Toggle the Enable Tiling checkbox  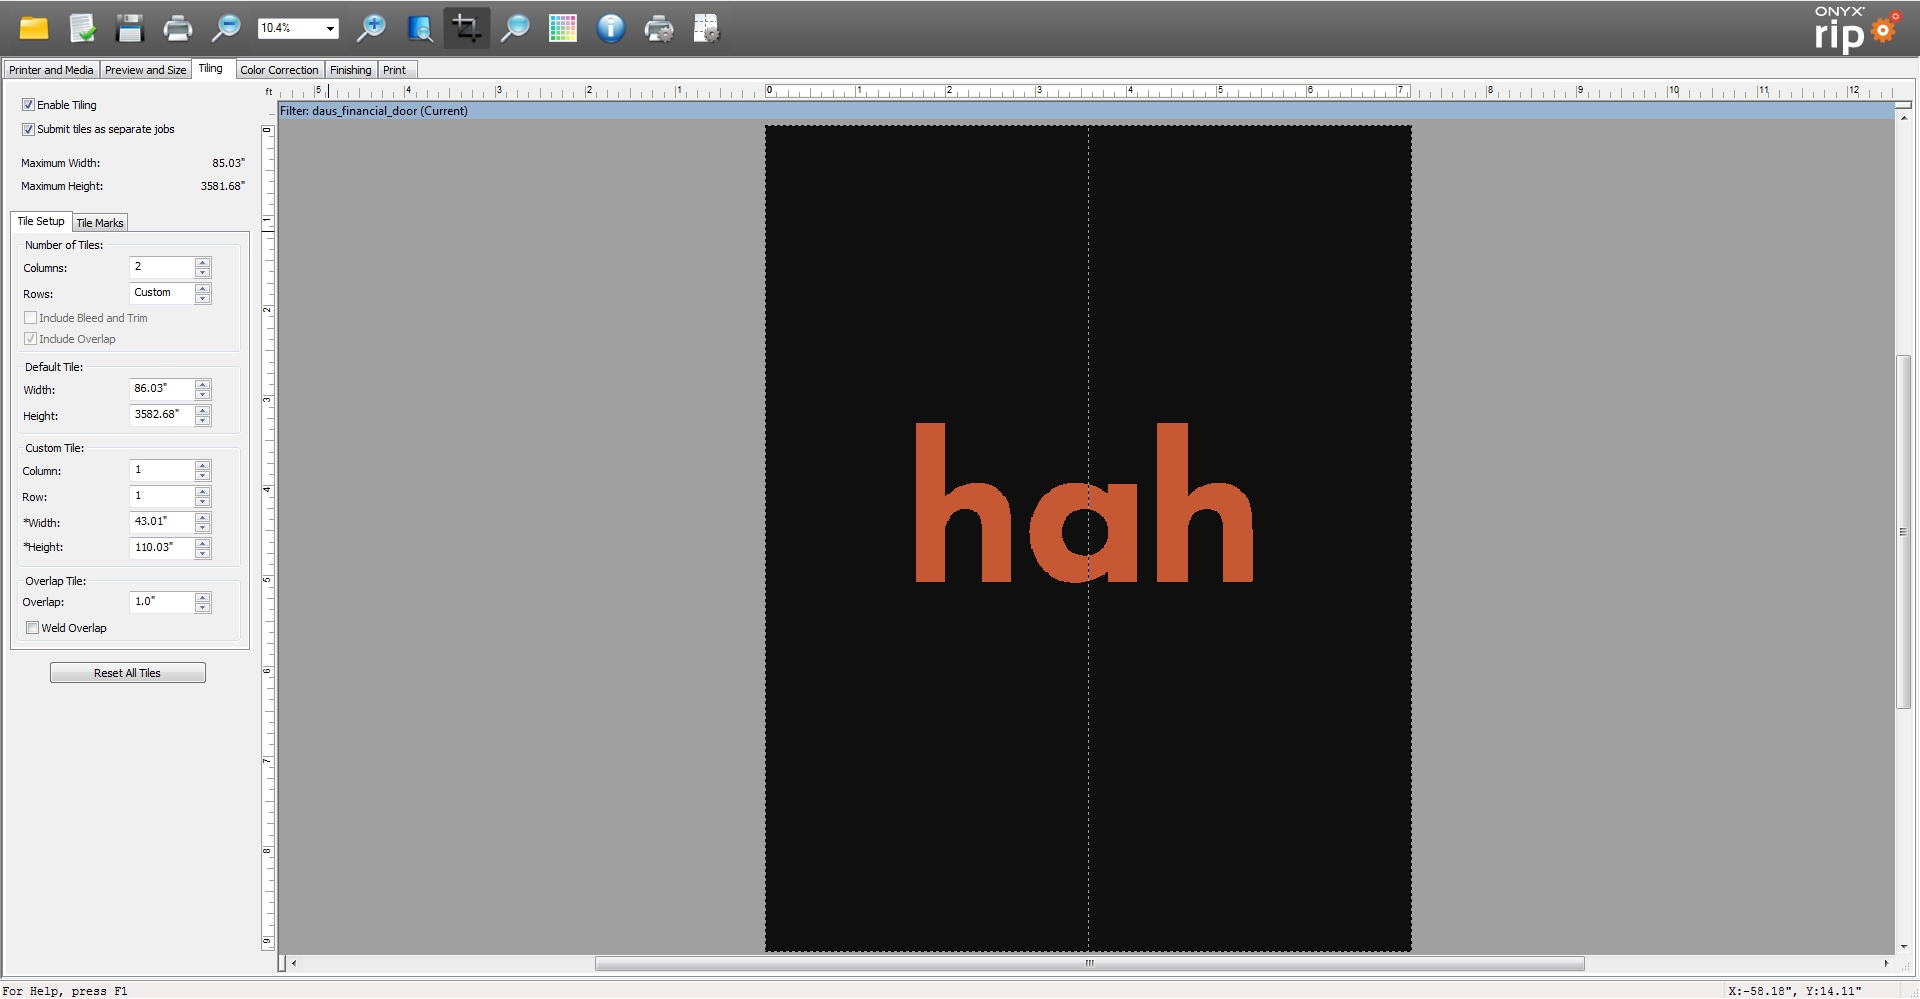28,105
